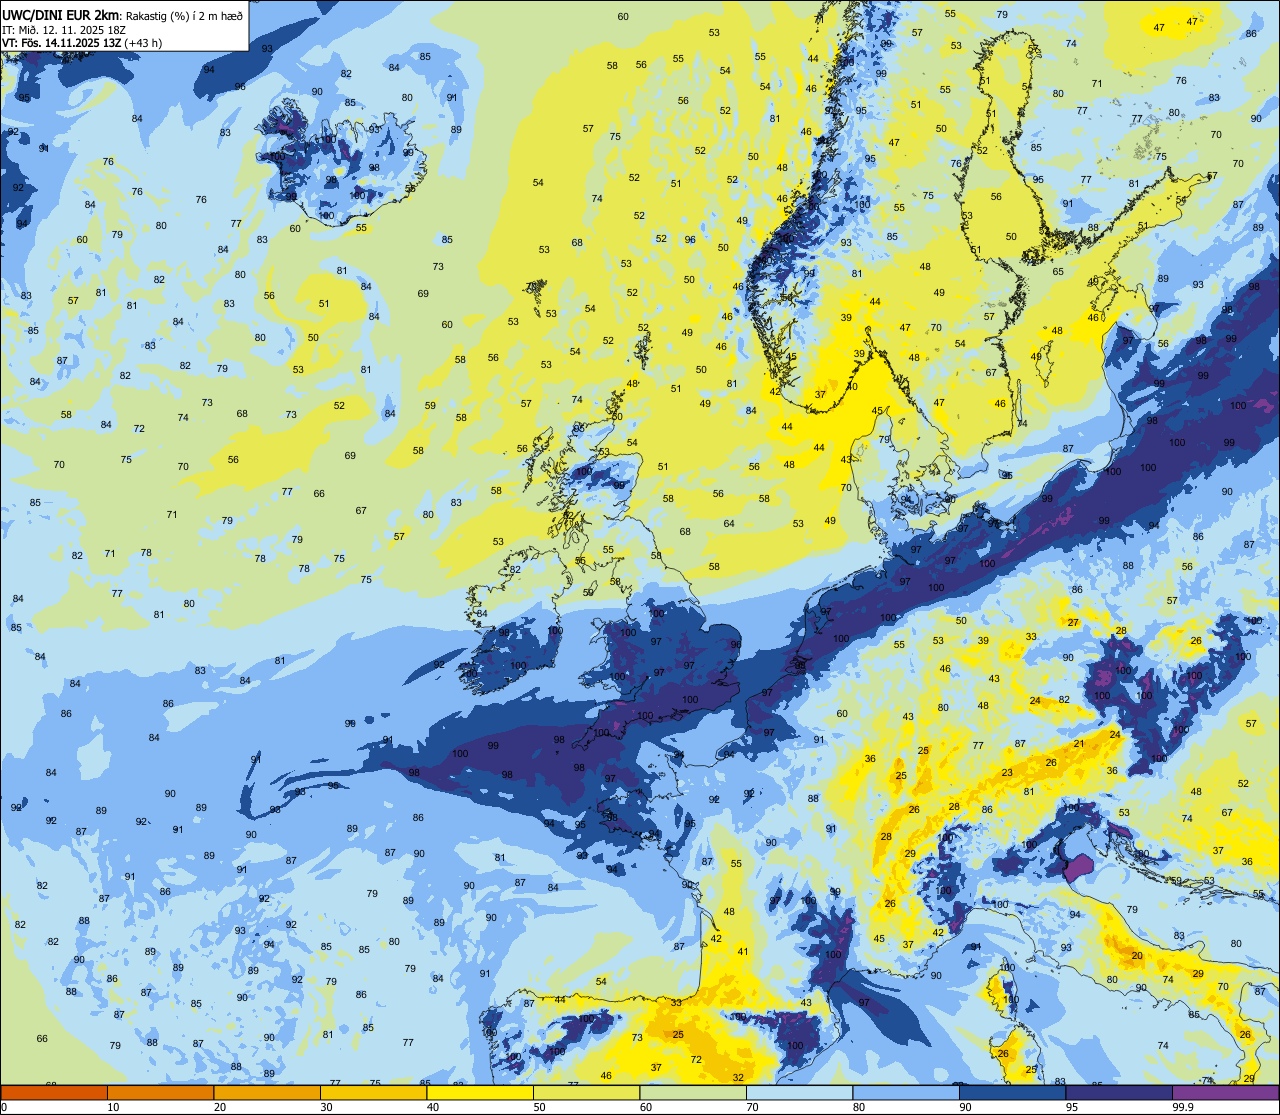
Task: Click the legend tick label '40'
Action: tap(433, 1107)
